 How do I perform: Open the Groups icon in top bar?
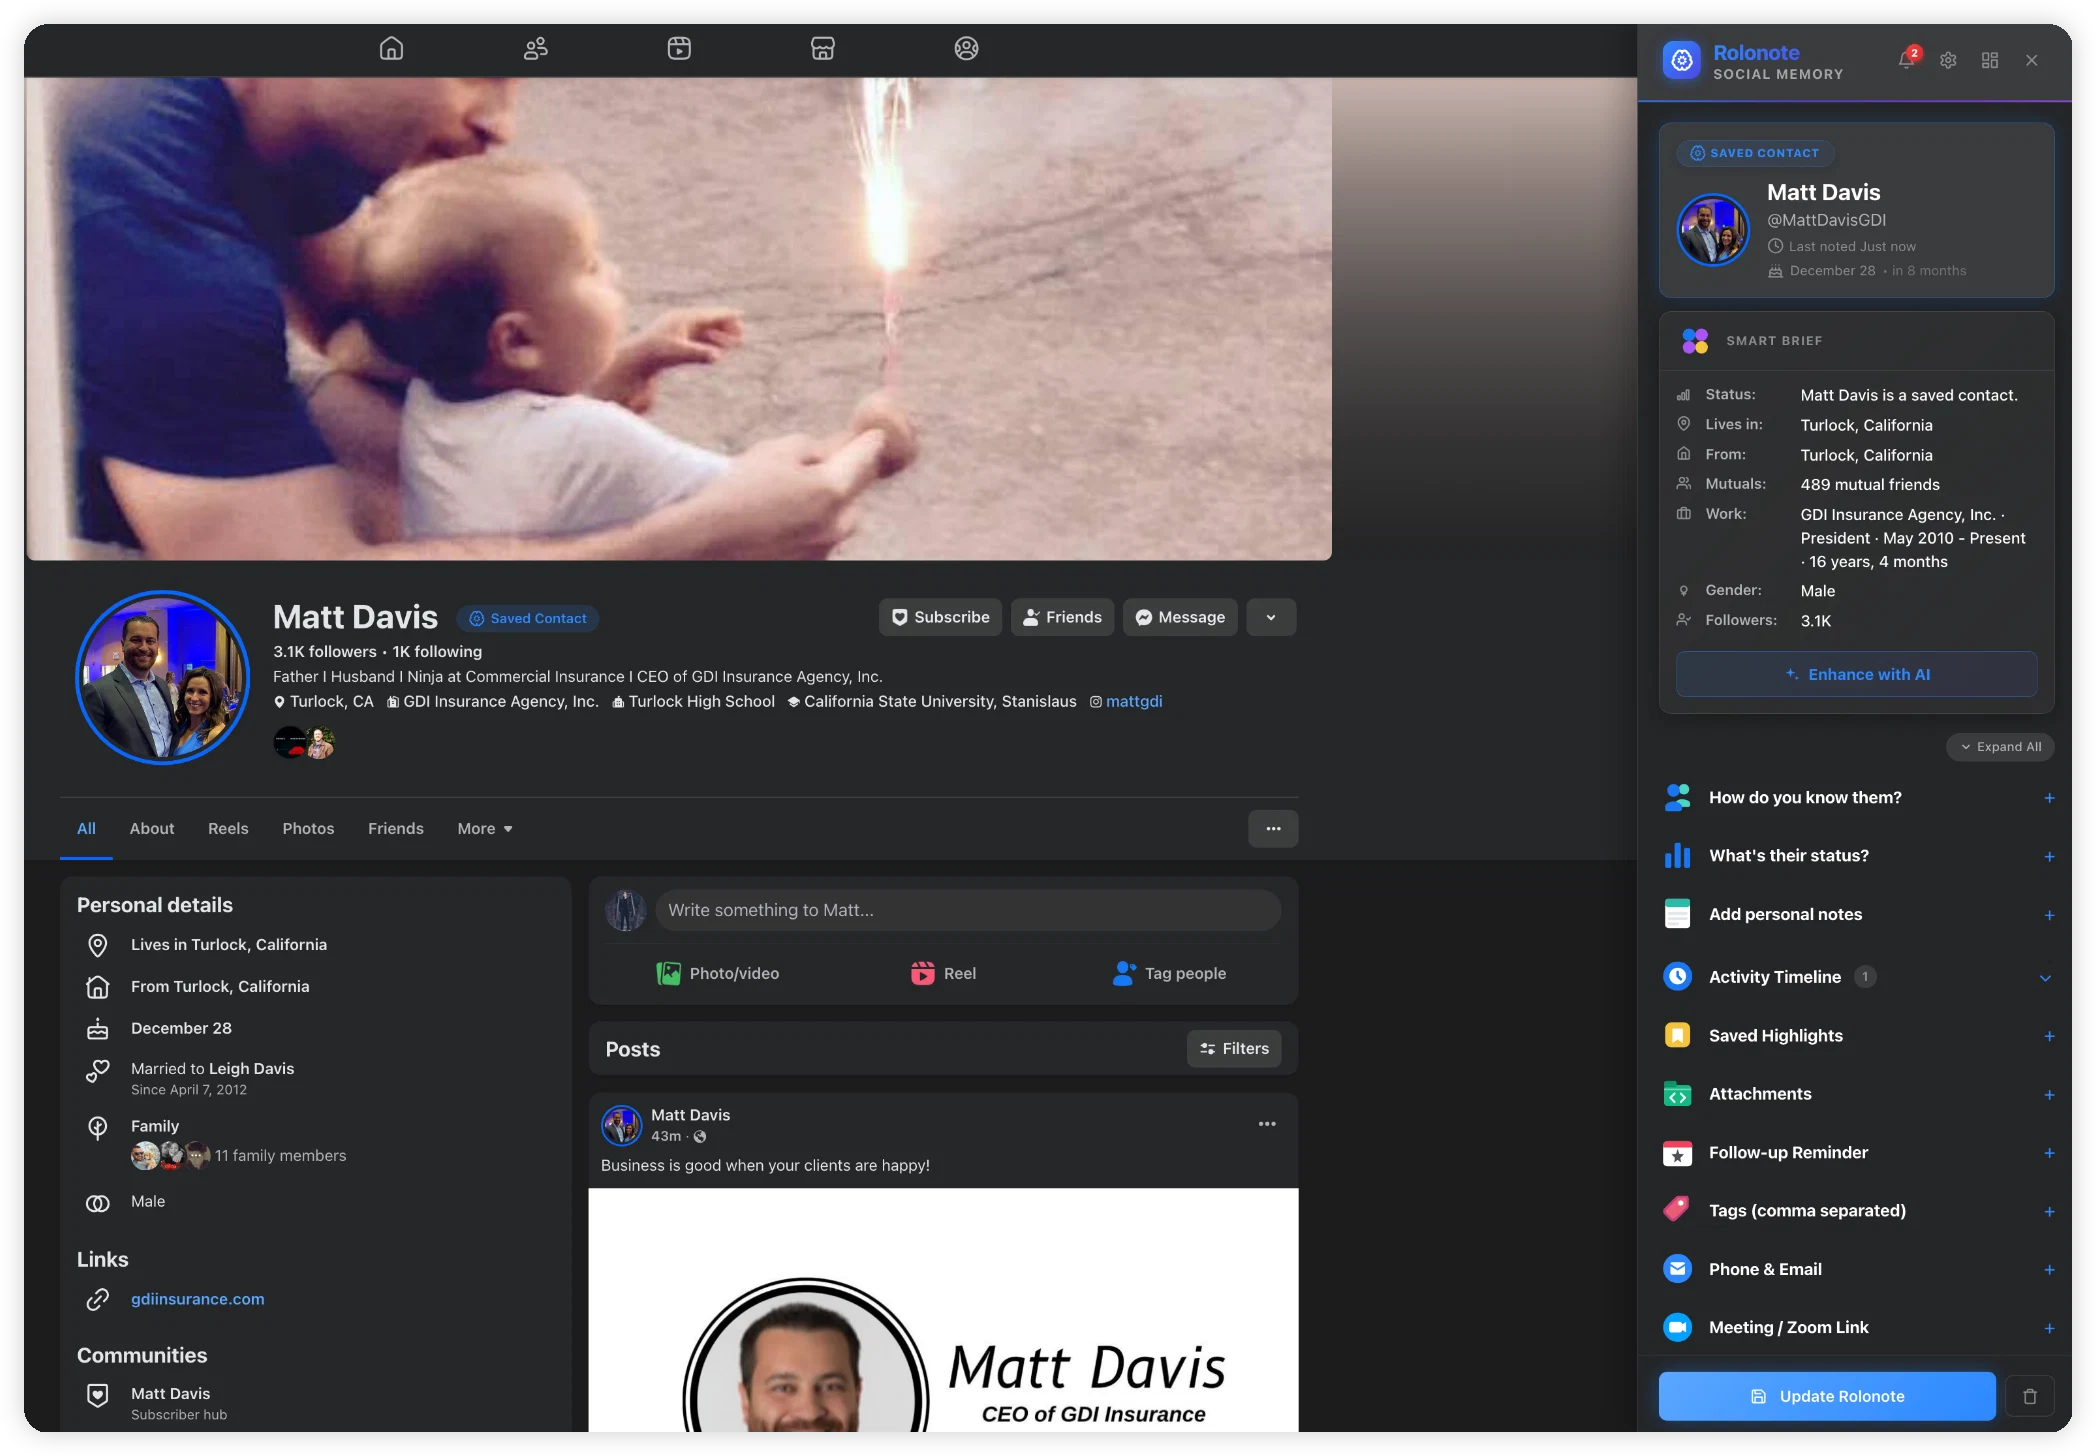click(966, 48)
